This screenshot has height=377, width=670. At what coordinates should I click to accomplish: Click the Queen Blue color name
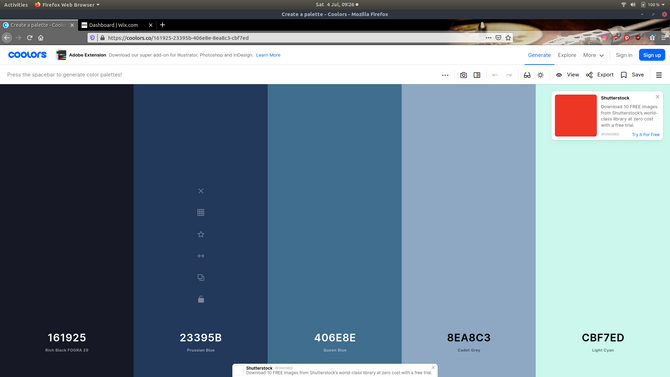[335, 350]
